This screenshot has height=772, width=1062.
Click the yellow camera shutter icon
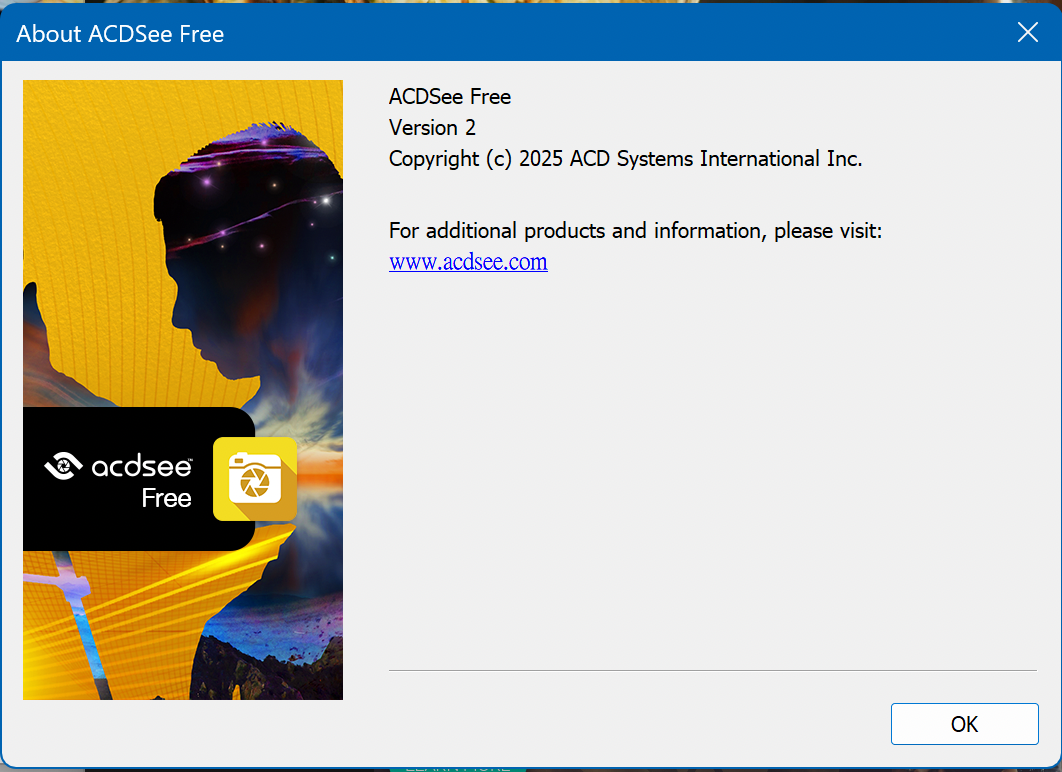pos(255,479)
